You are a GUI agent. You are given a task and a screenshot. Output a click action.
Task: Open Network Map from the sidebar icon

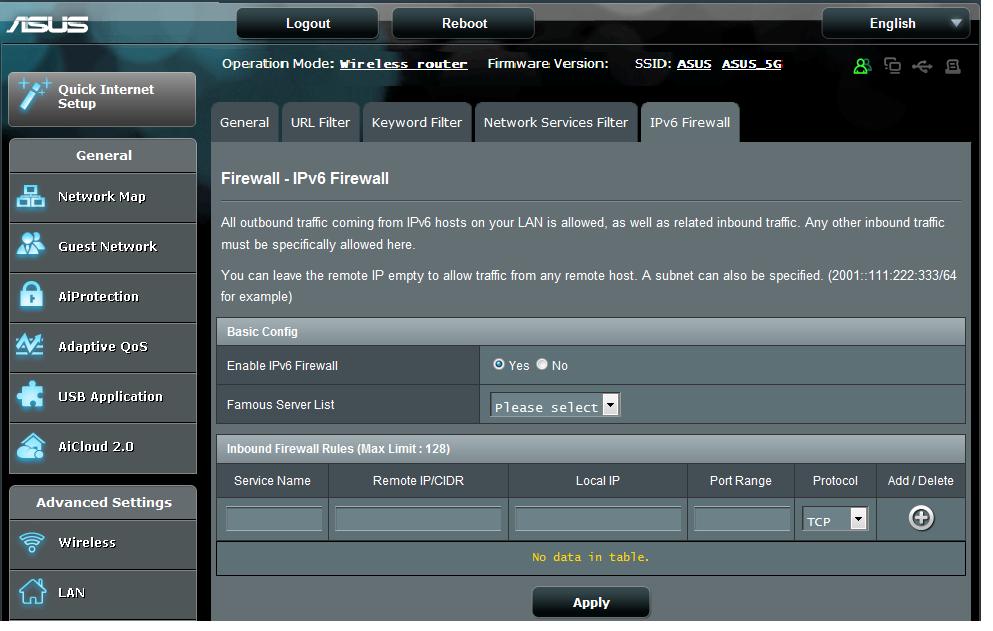click(x=30, y=197)
